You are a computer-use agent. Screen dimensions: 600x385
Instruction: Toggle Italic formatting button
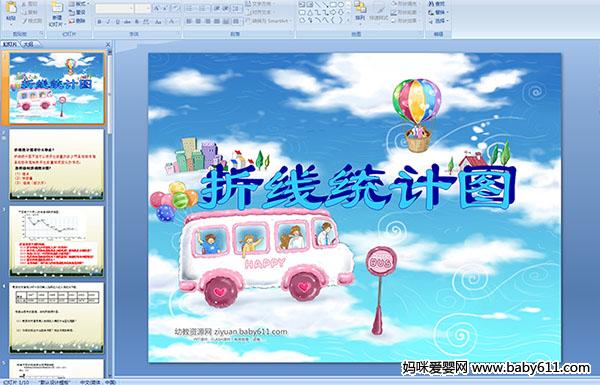(x=108, y=22)
